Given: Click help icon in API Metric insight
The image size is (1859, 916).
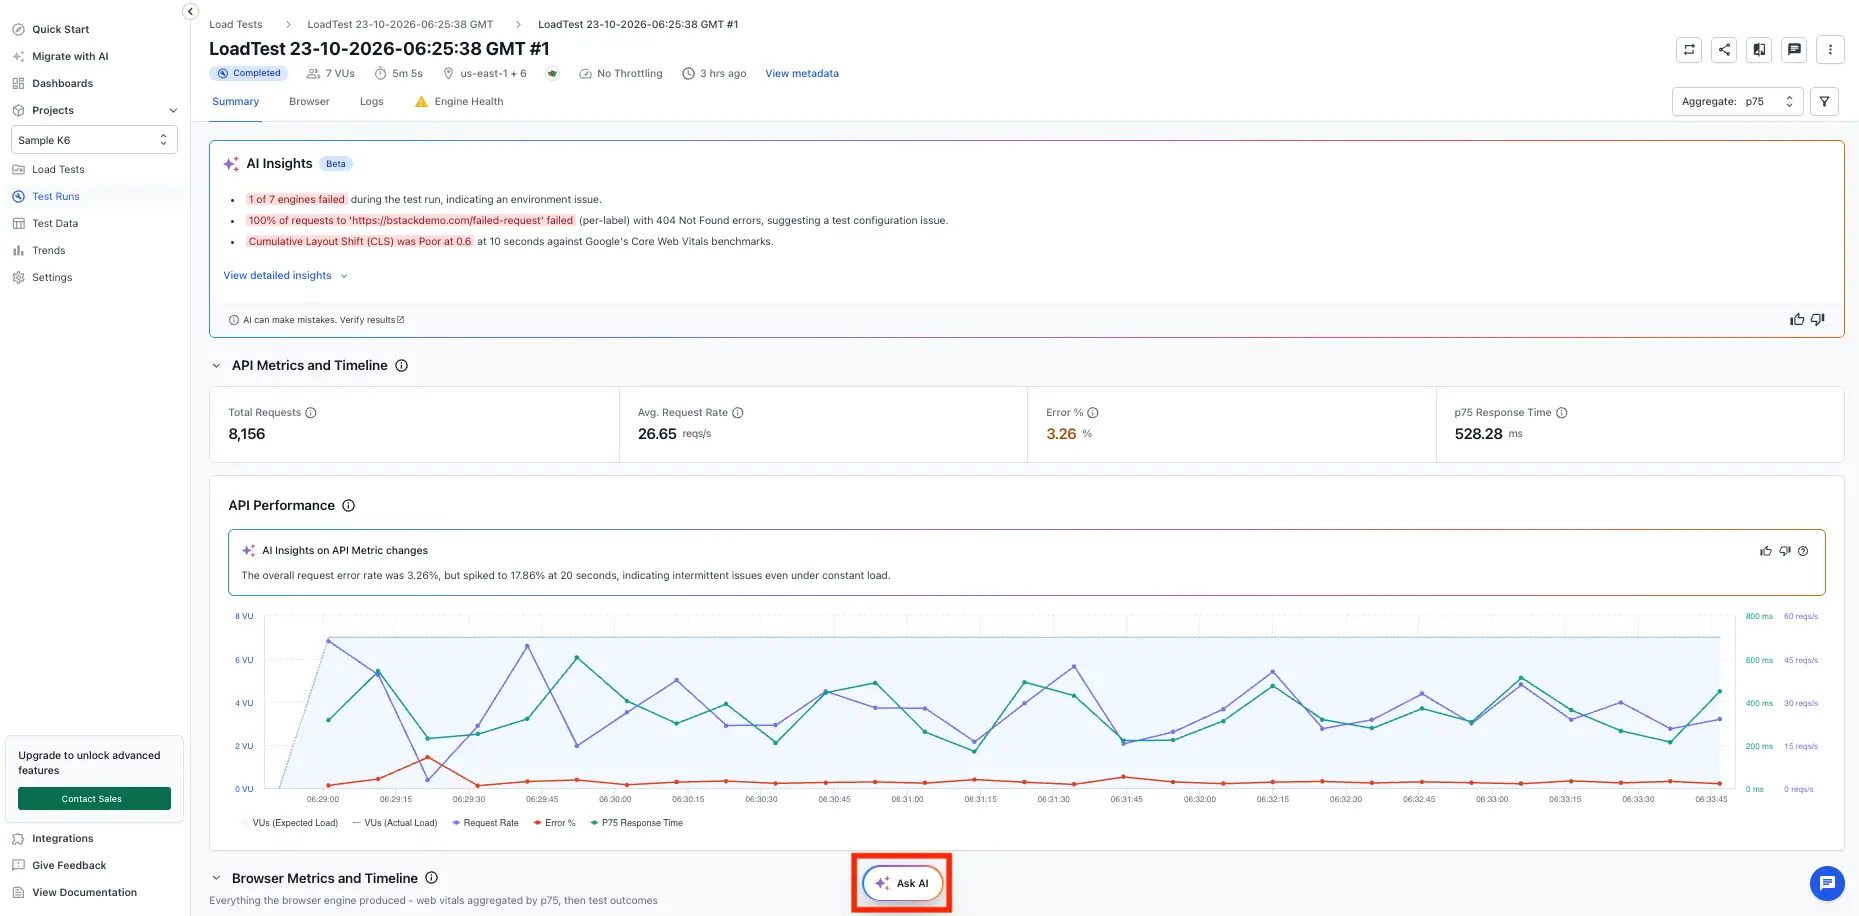Looking at the screenshot, I should pyautogui.click(x=1803, y=551).
